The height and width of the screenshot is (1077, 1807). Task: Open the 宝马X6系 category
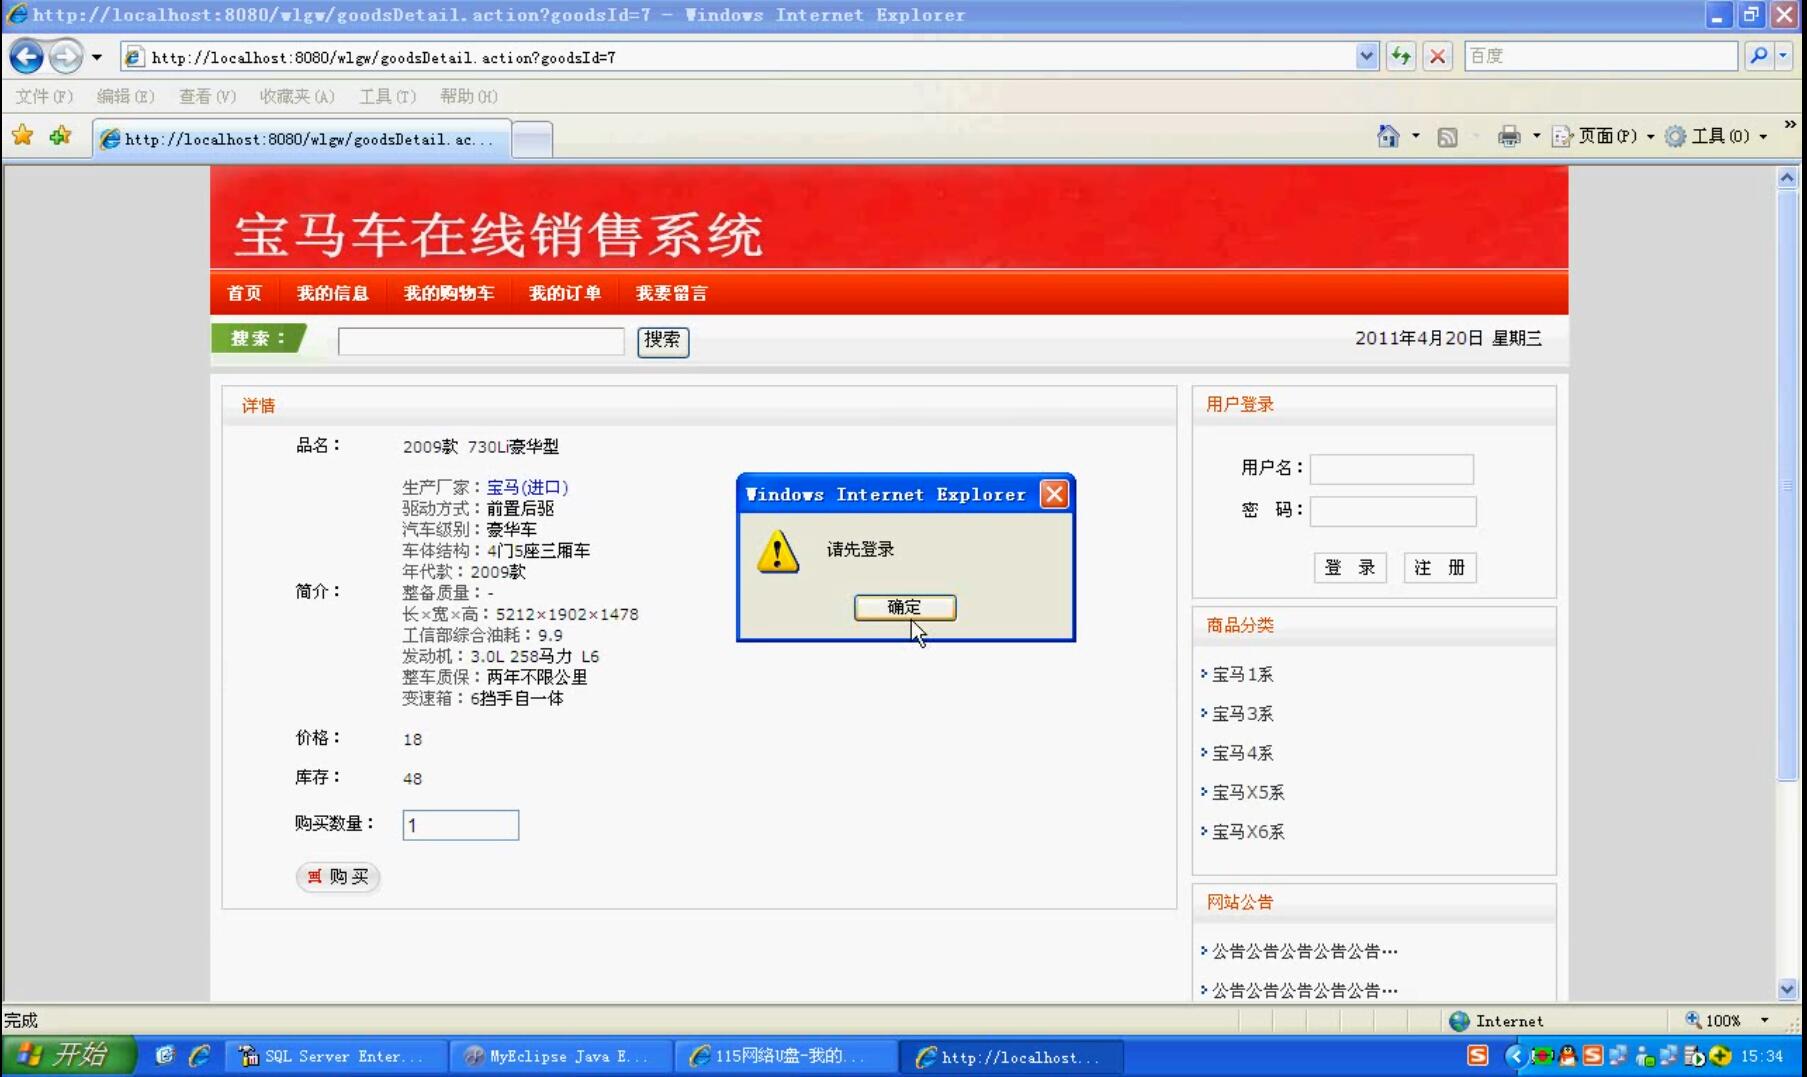[1248, 832]
